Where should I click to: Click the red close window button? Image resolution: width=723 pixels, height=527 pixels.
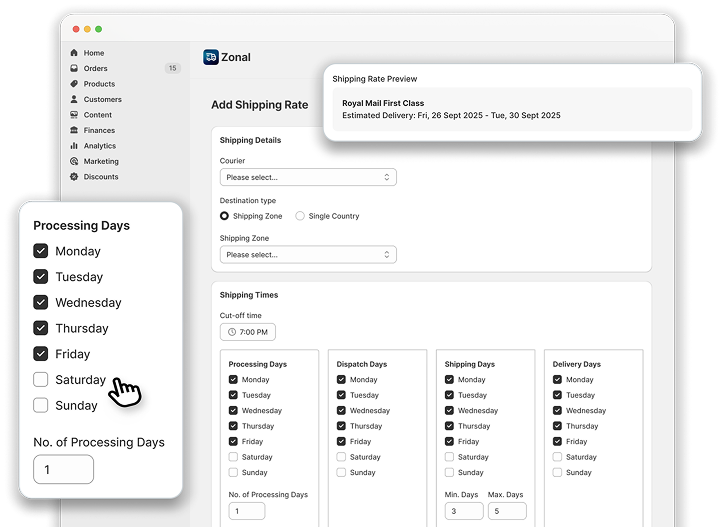click(x=76, y=29)
